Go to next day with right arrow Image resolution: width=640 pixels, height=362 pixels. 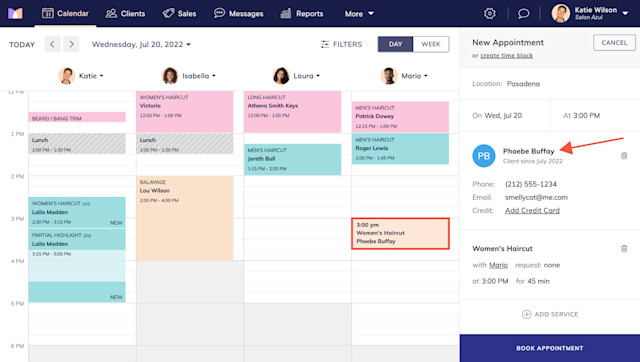click(x=71, y=44)
